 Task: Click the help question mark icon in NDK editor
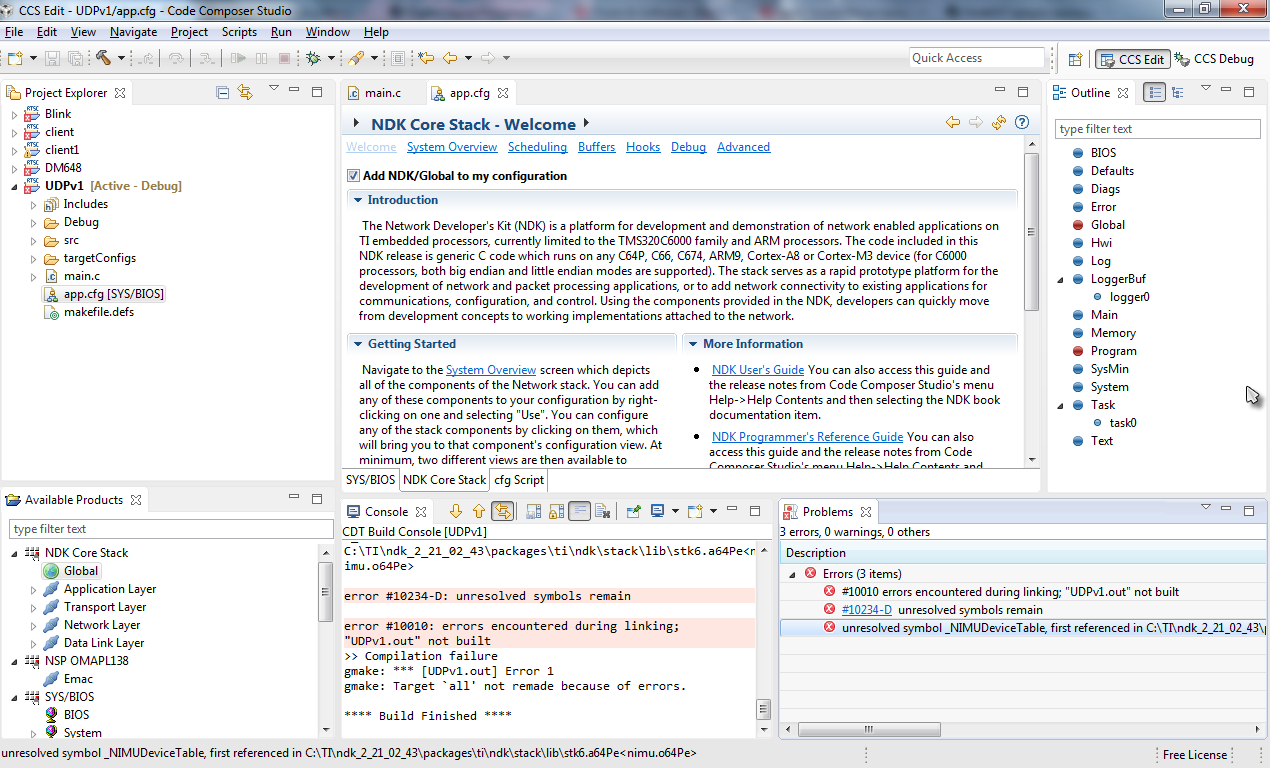[1022, 123]
